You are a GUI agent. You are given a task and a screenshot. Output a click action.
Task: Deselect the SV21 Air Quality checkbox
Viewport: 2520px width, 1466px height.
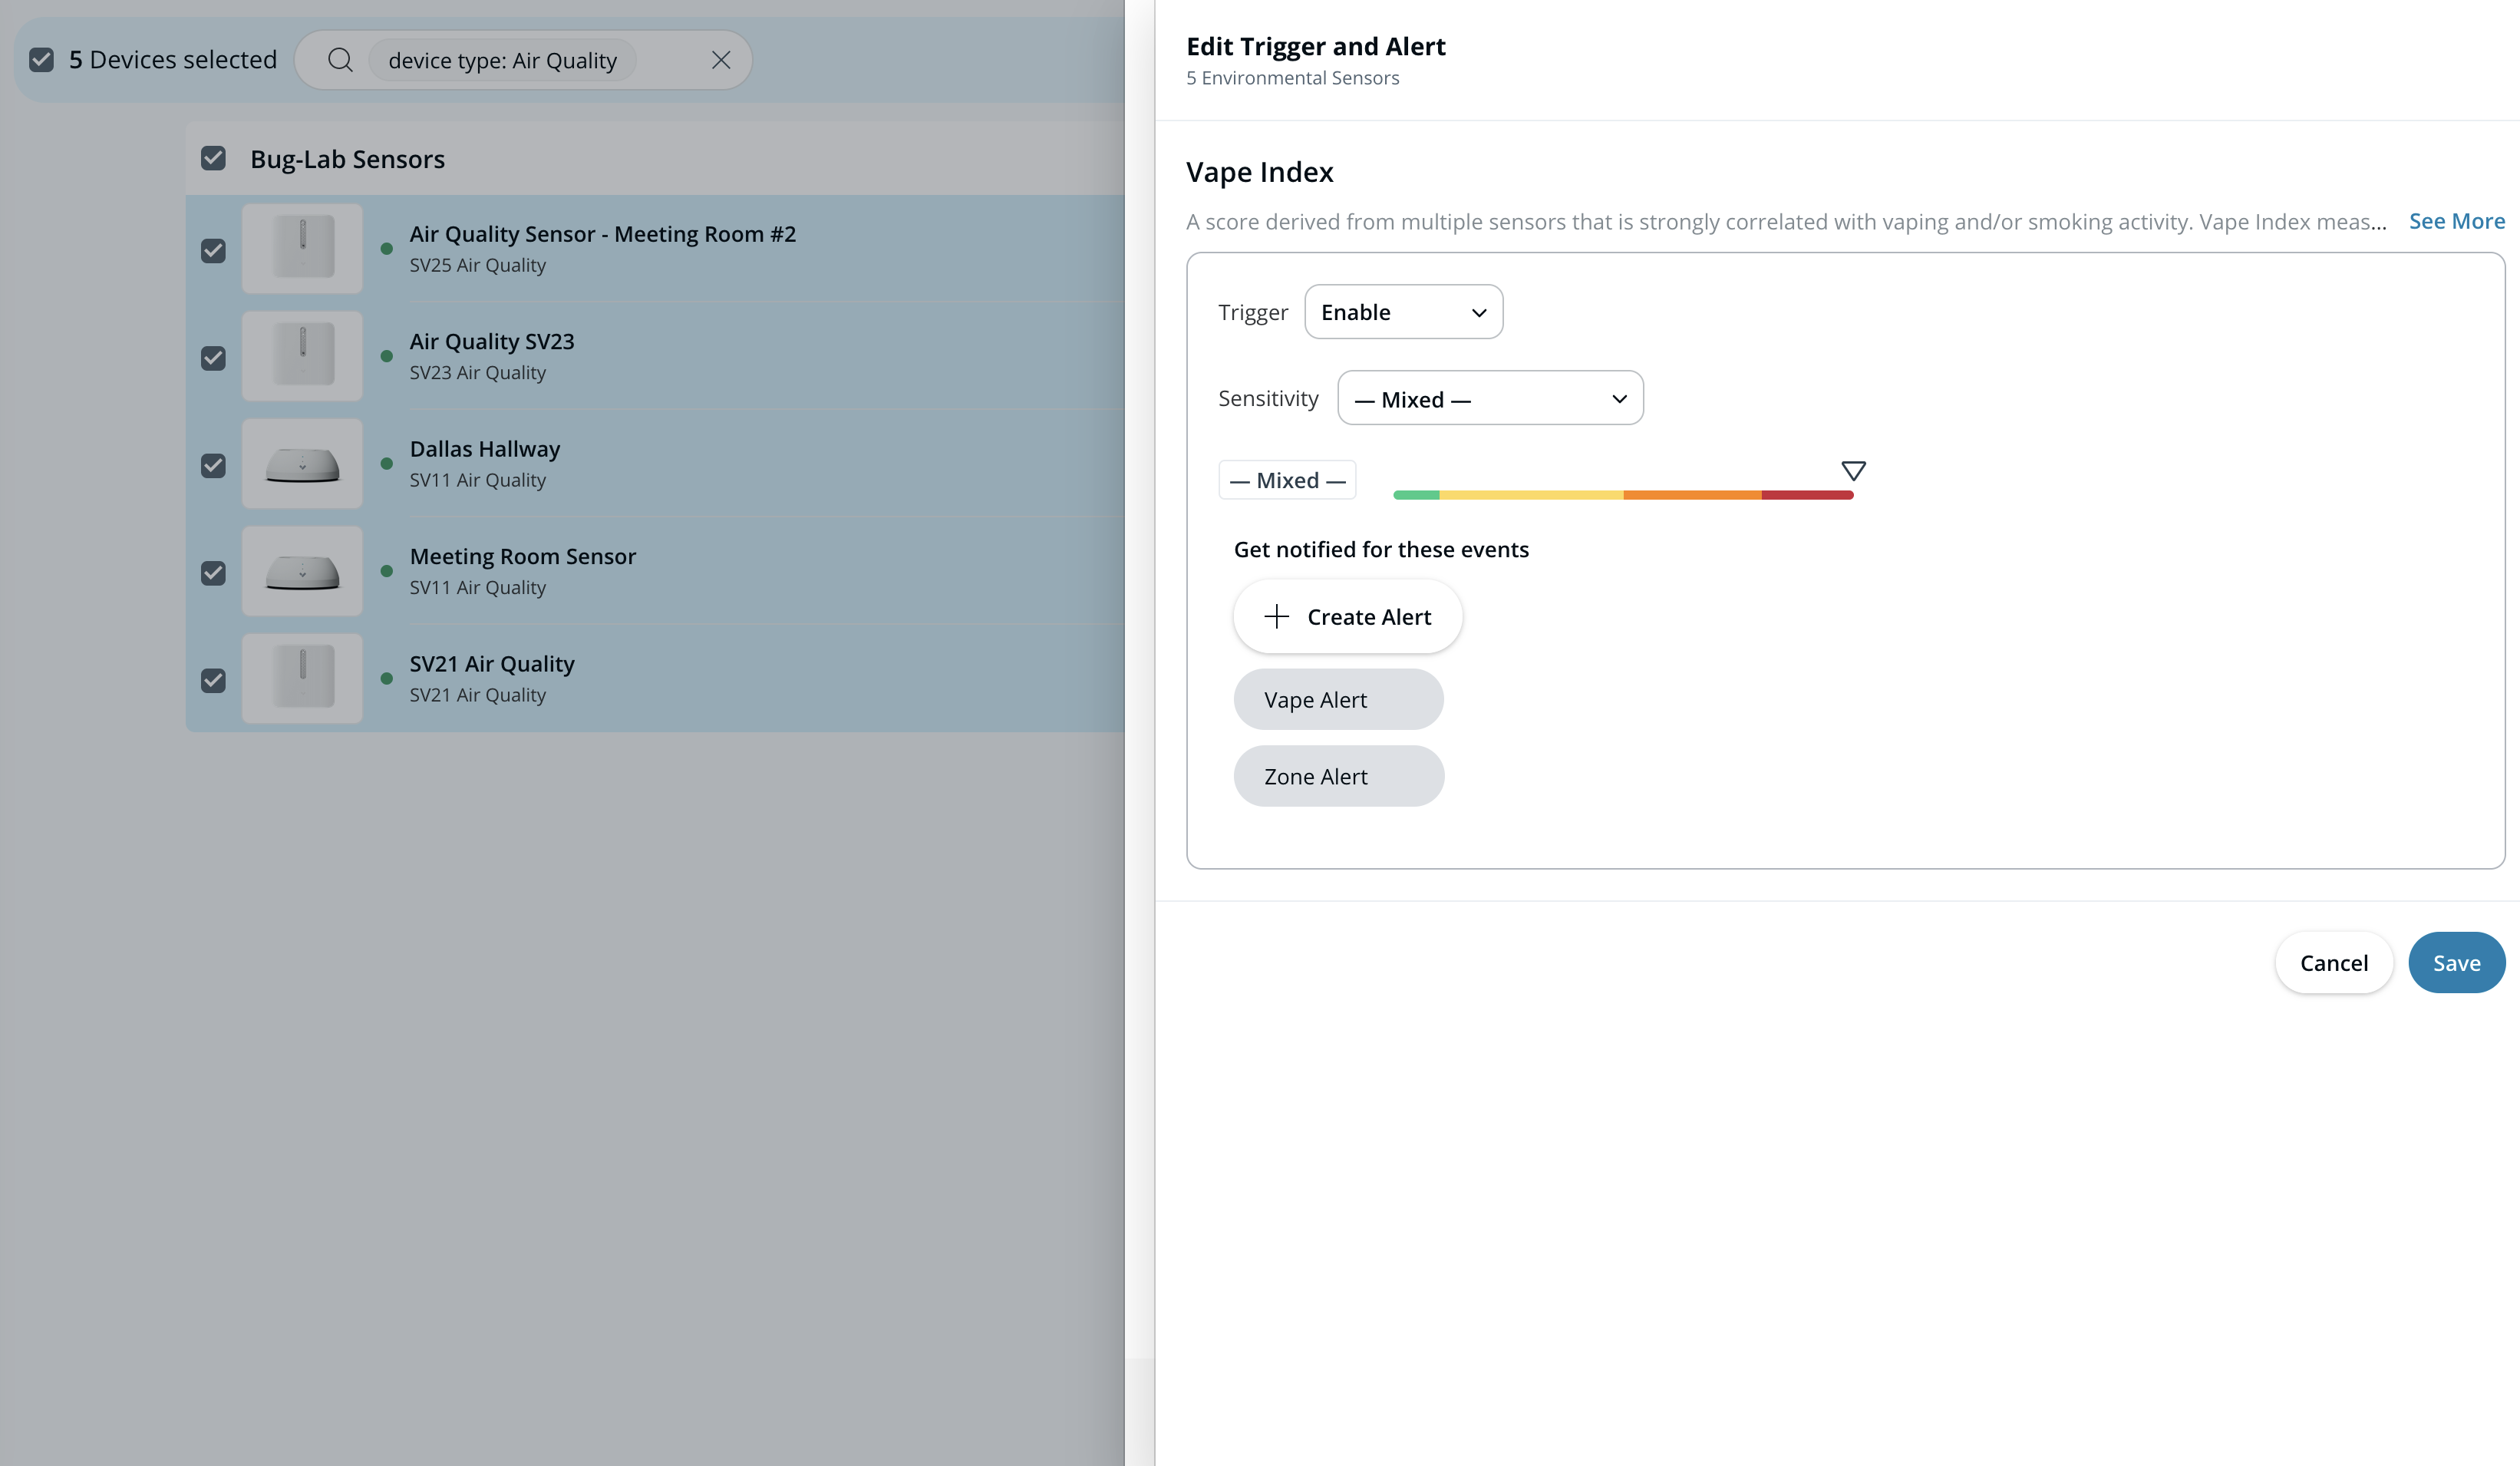[213, 680]
